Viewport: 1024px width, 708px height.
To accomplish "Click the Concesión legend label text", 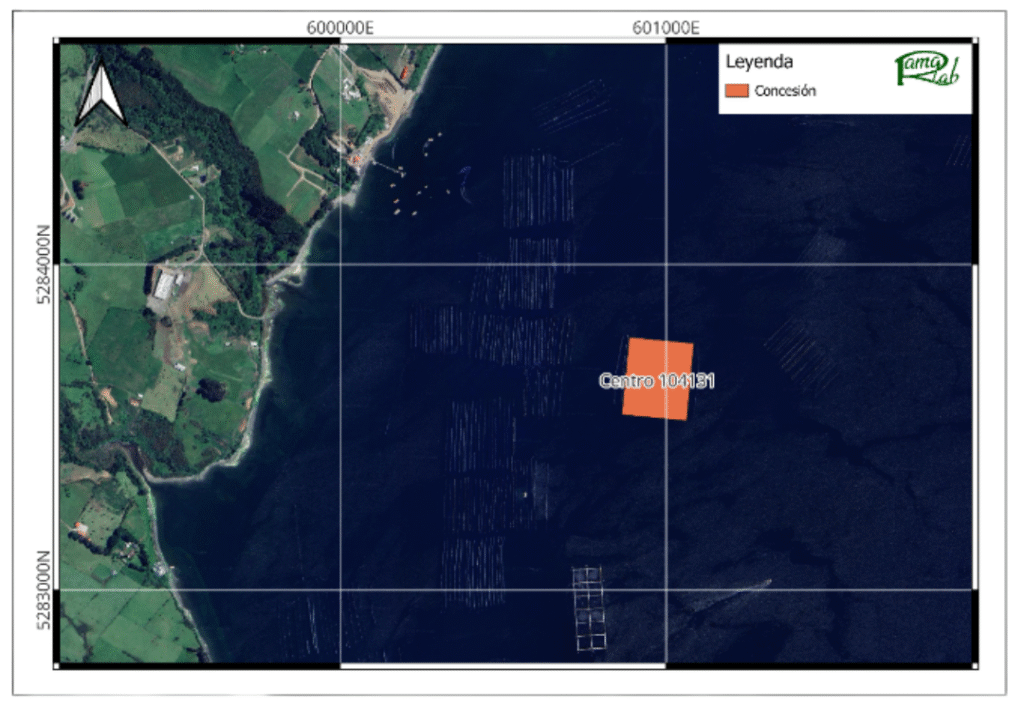I will pyautogui.click(x=785, y=91).
